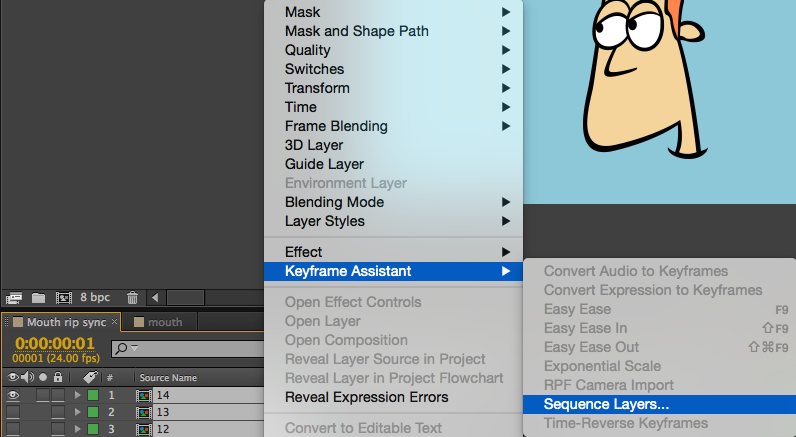Open Mask and Shape Path entry
This screenshot has width=796, height=437.
coord(393,31)
